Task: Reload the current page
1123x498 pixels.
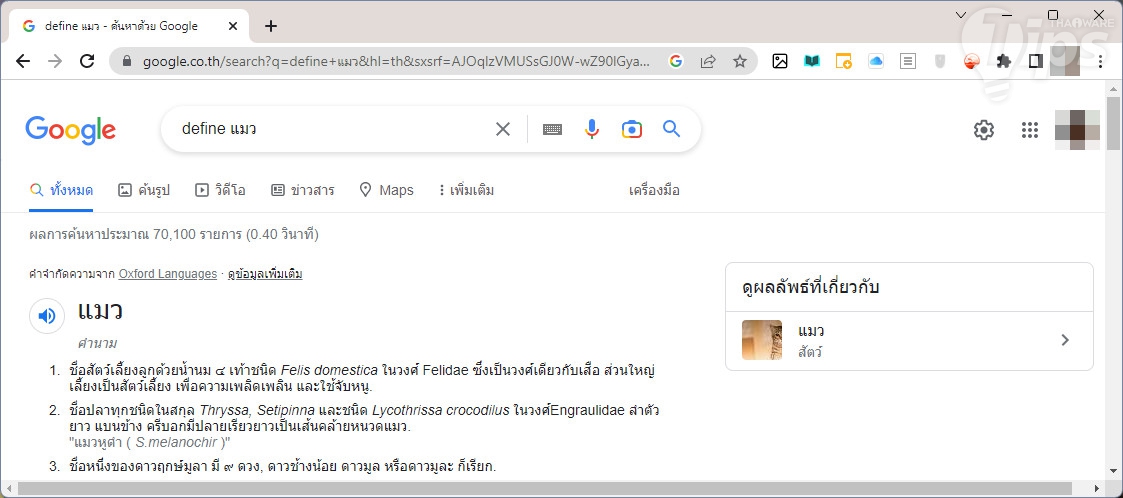Action: pos(87,62)
